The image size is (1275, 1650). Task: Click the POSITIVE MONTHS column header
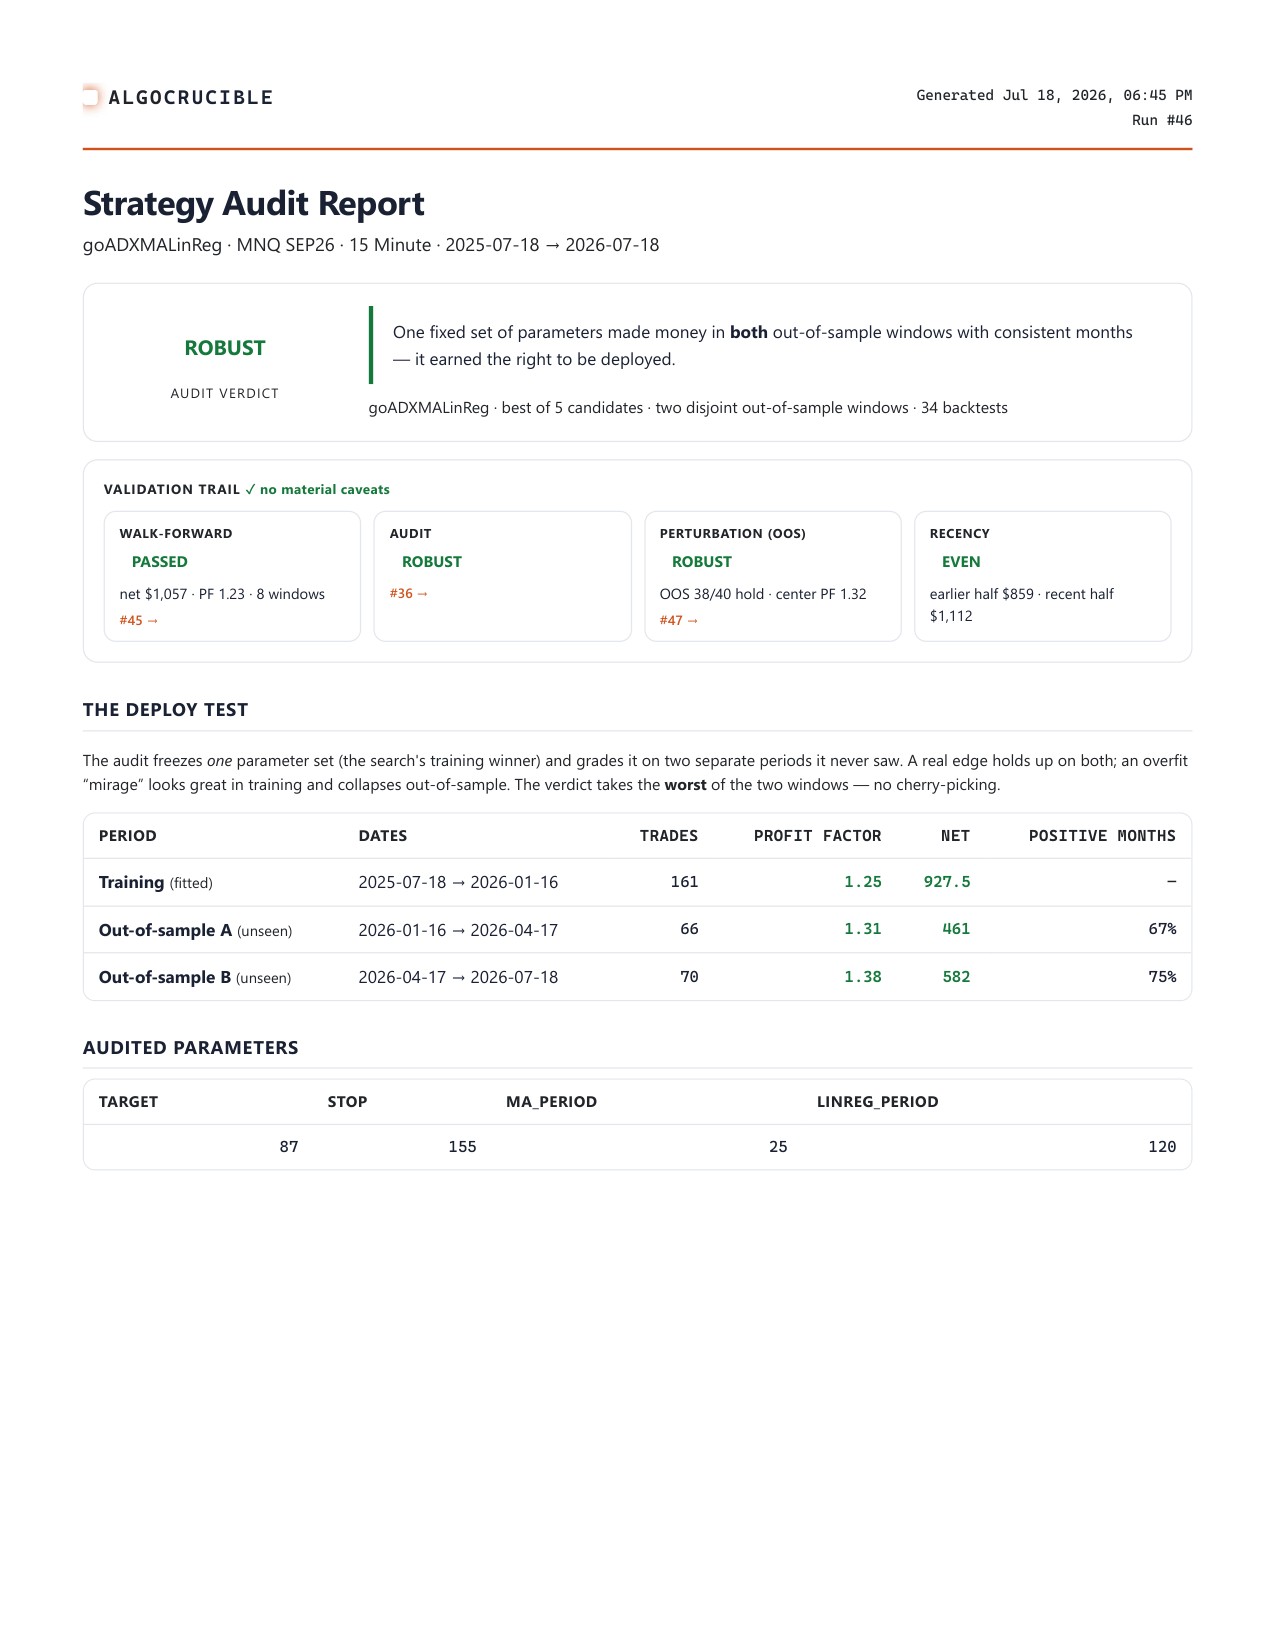tap(1103, 836)
